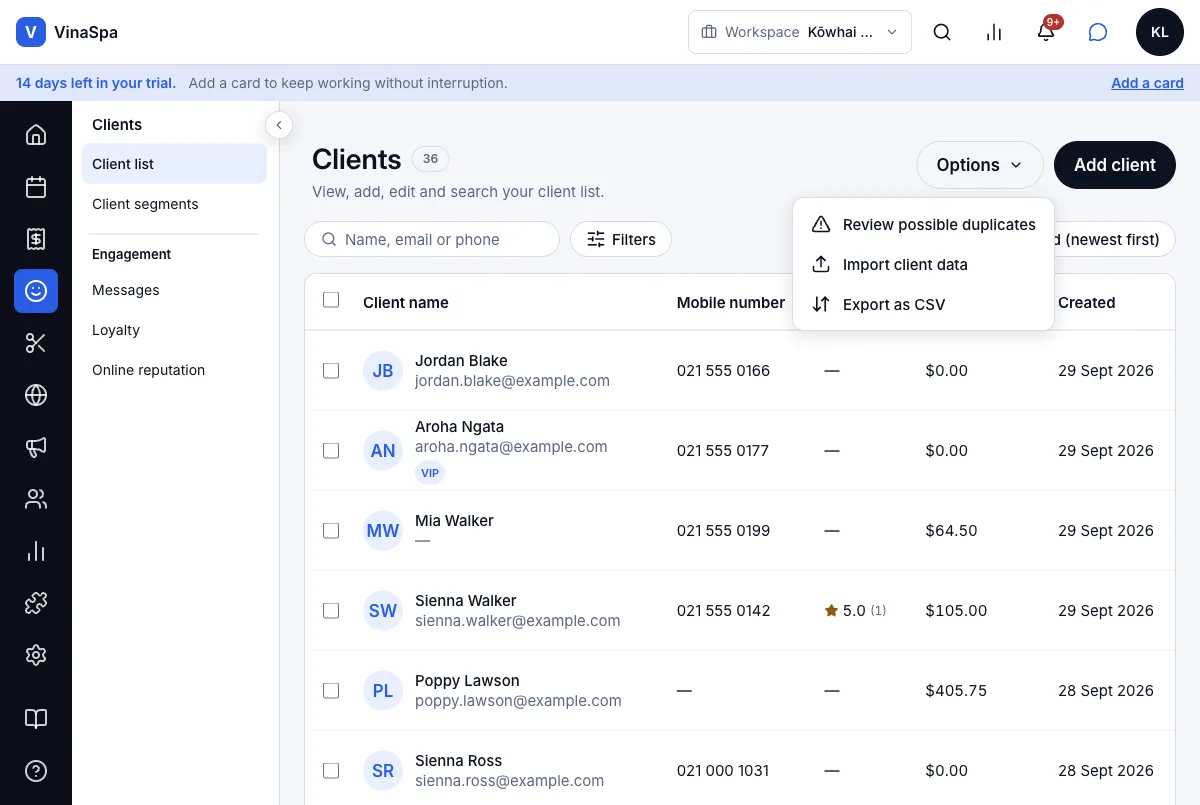Open the Sales receipt icon in sidebar
This screenshot has height=805, width=1200.
pos(36,239)
